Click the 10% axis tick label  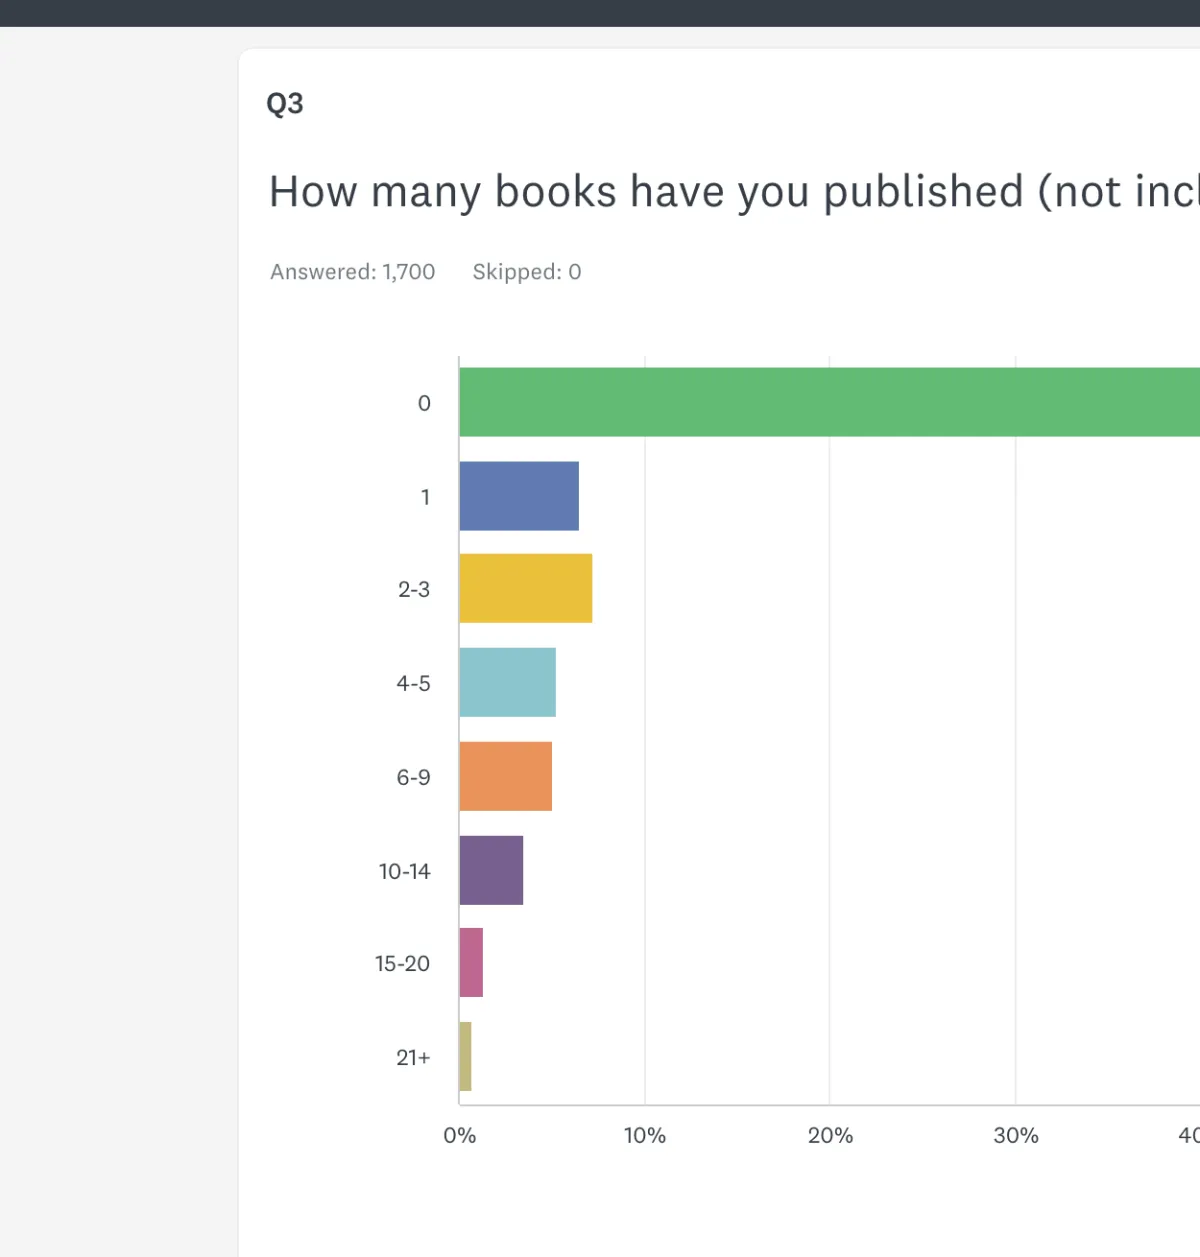[x=645, y=1136]
